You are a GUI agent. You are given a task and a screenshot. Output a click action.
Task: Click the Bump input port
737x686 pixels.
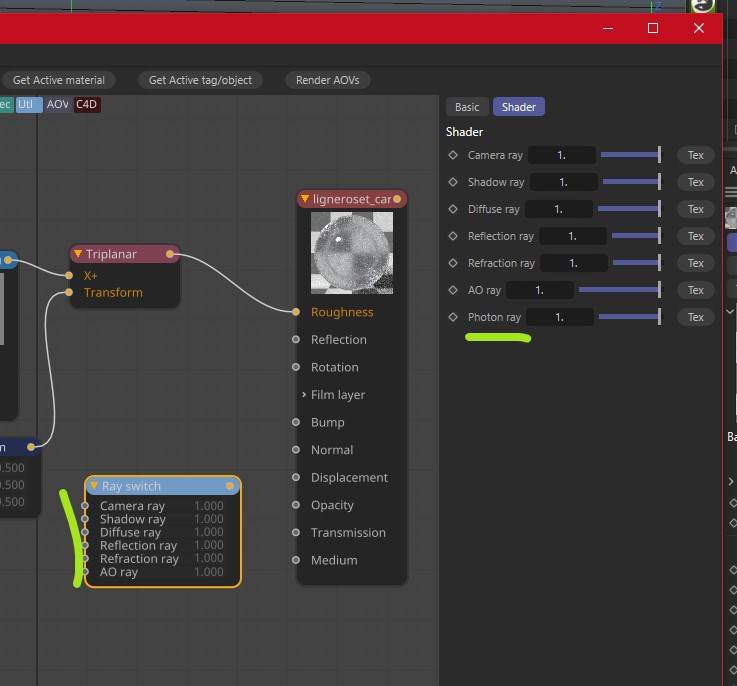(296, 422)
